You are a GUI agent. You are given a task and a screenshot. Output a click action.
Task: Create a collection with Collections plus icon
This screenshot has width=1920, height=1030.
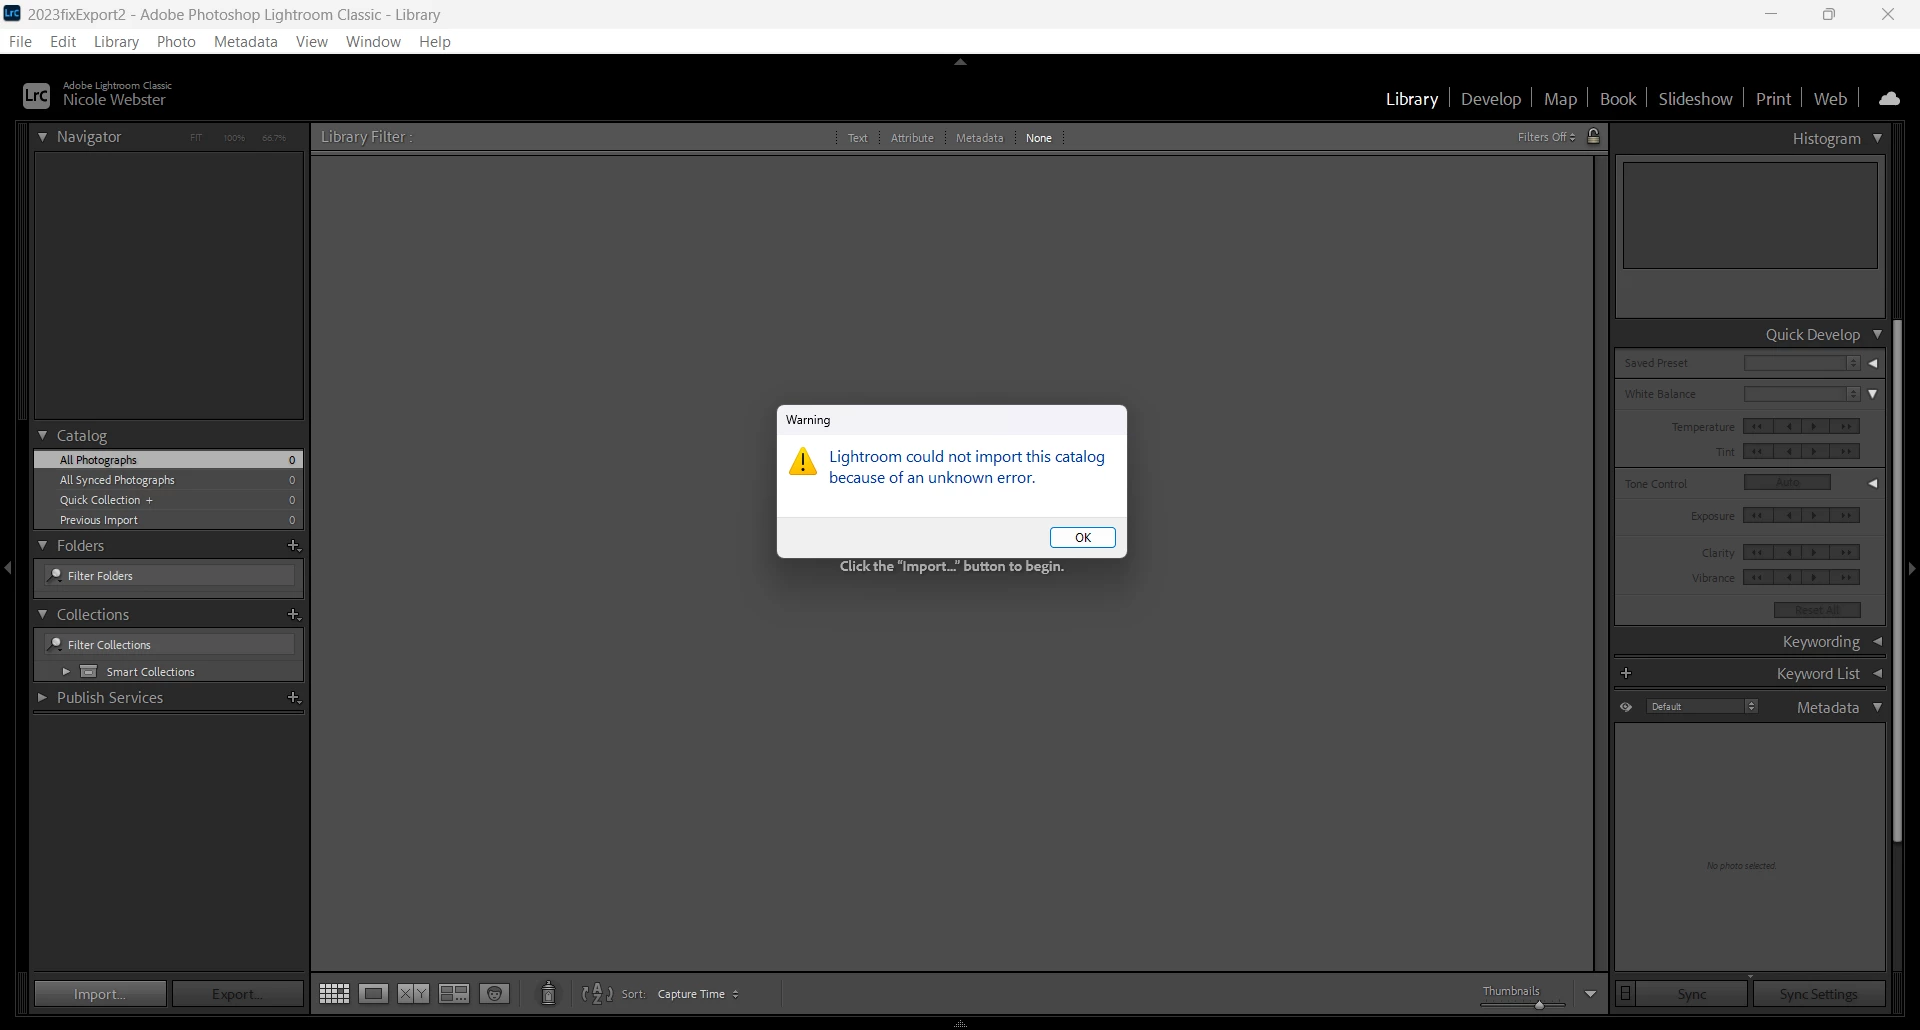pyautogui.click(x=294, y=615)
